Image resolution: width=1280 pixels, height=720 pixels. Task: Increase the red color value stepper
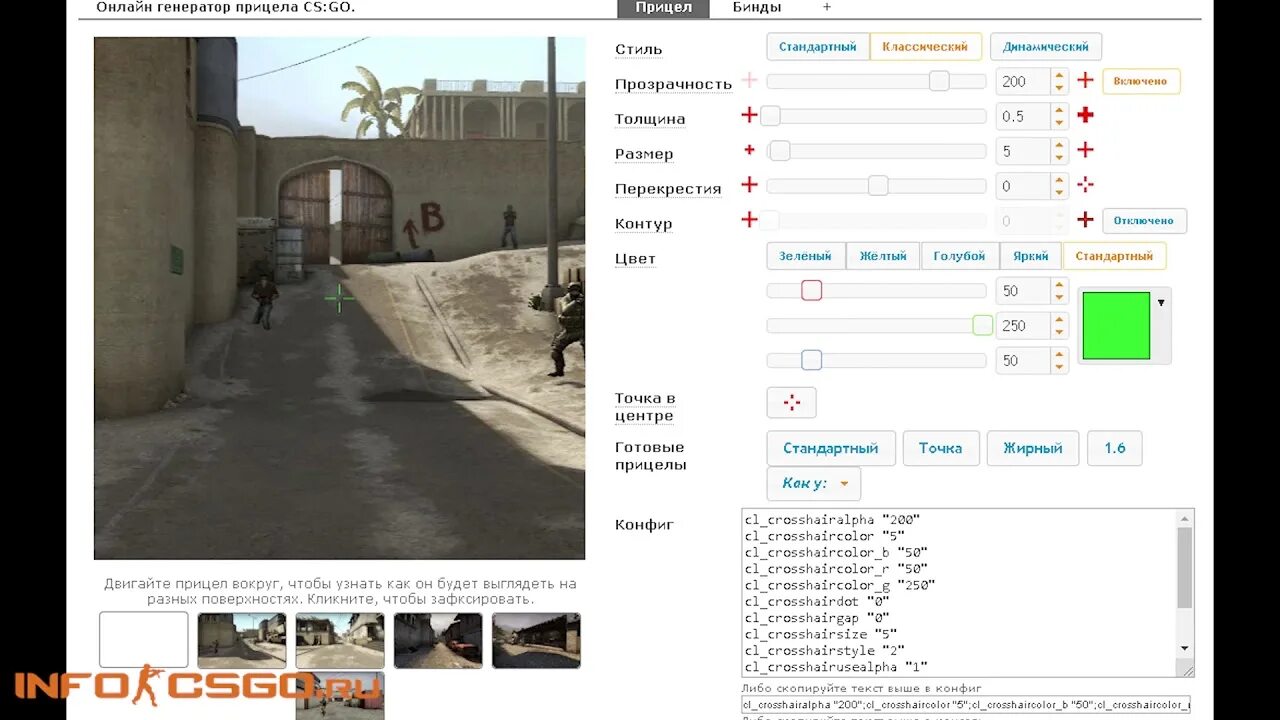(x=1059, y=285)
